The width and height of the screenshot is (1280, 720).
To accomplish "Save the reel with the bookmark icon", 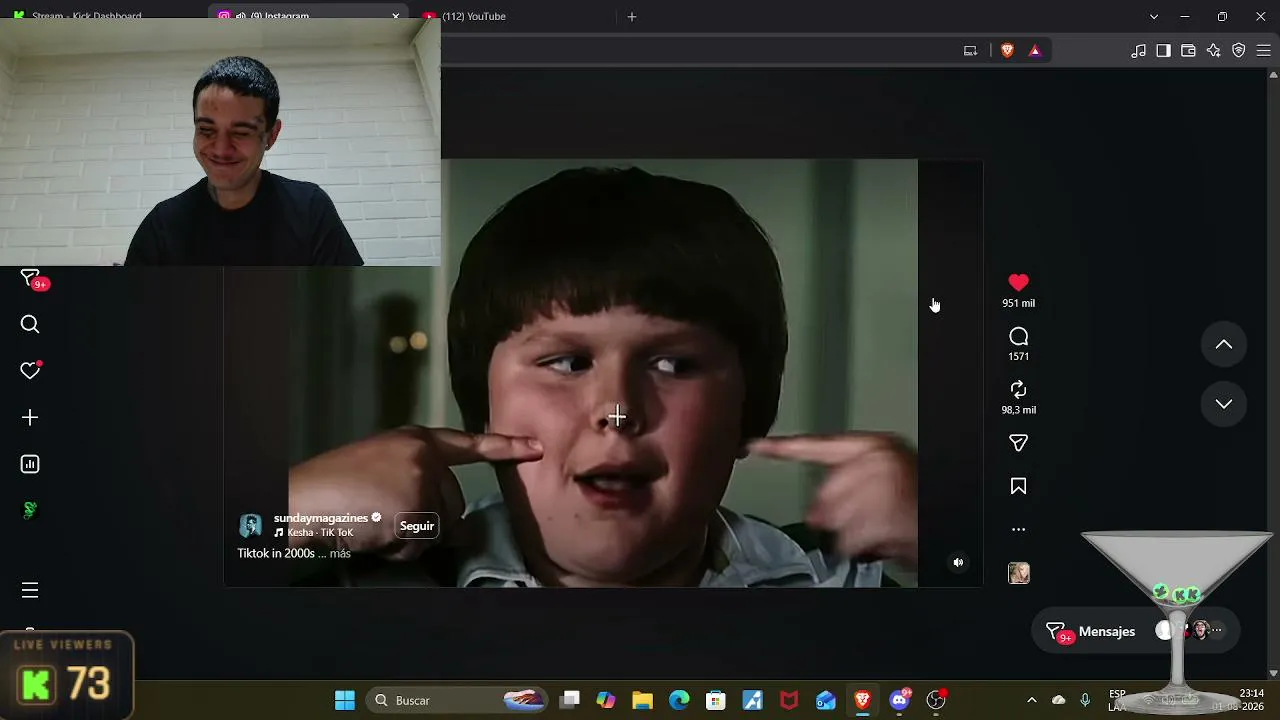I will [x=1018, y=486].
